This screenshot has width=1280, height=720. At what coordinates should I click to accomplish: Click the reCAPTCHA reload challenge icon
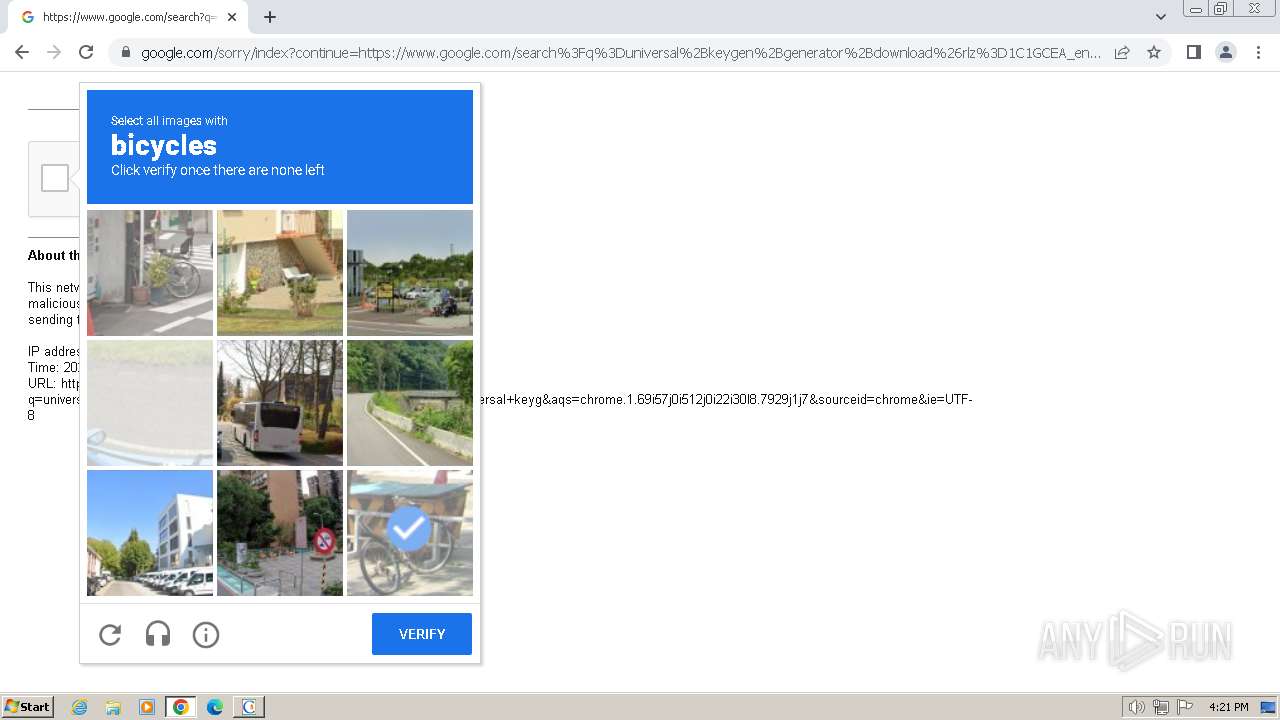pyautogui.click(x=110, y=634)
